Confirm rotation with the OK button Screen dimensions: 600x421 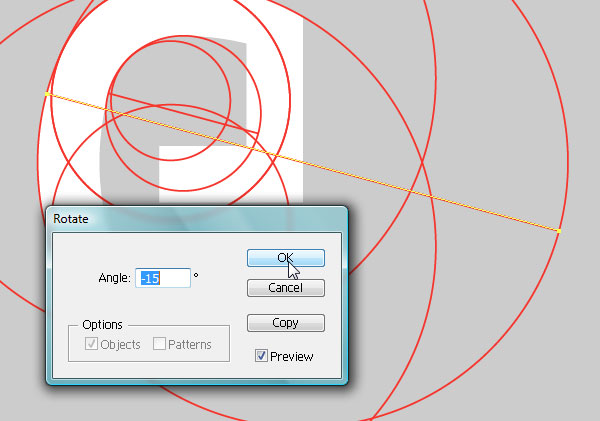point(286,258)
